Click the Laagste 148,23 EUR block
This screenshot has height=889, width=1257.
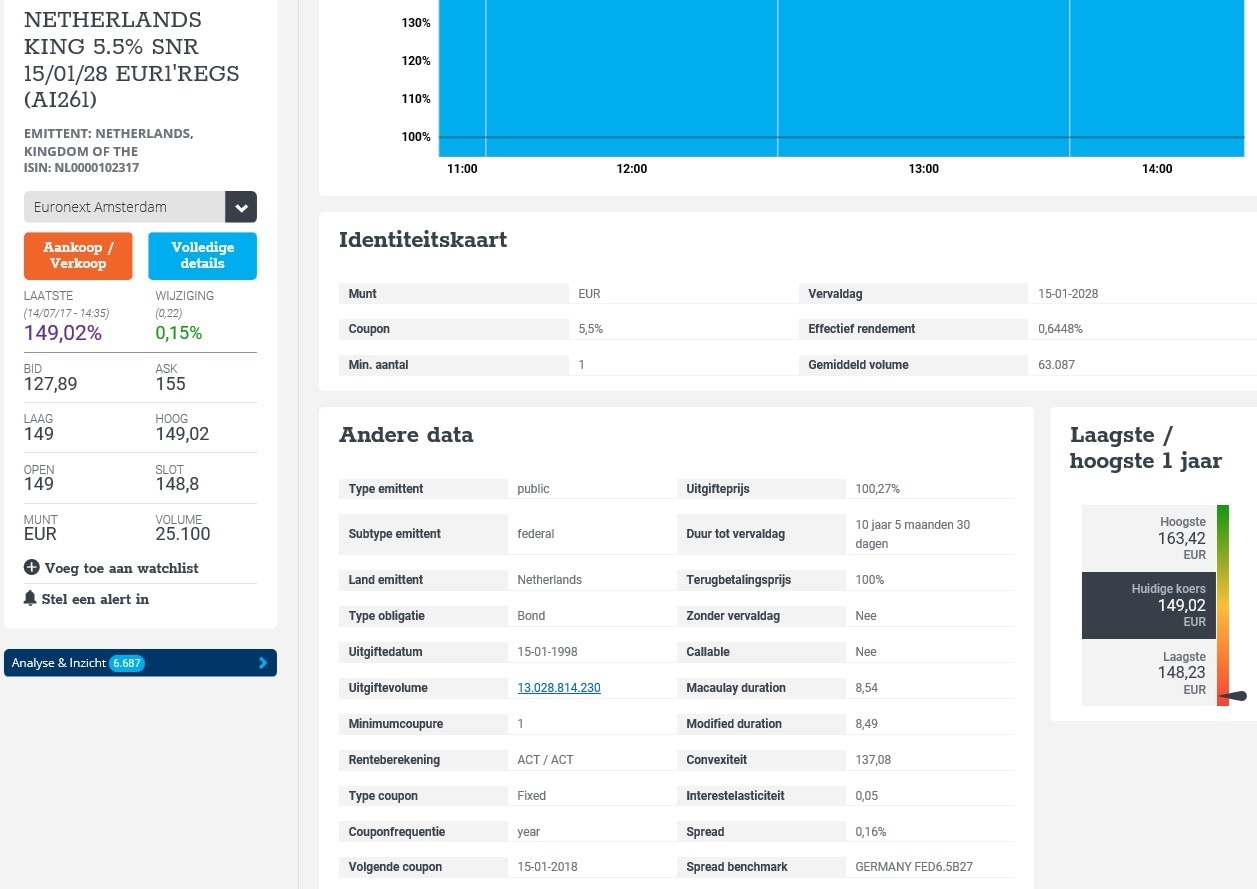coord(1148,673)
